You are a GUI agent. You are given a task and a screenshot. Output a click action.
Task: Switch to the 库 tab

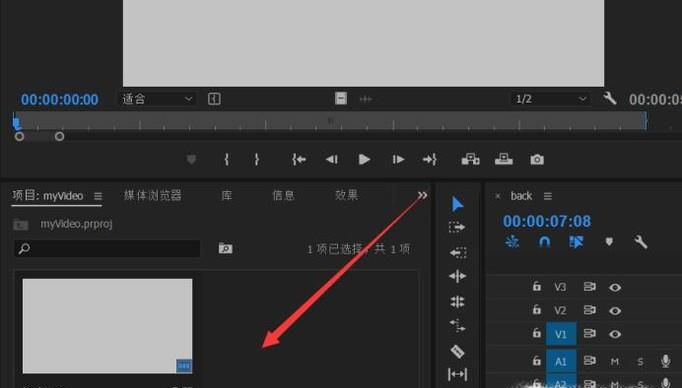click(x=227, y=195)
